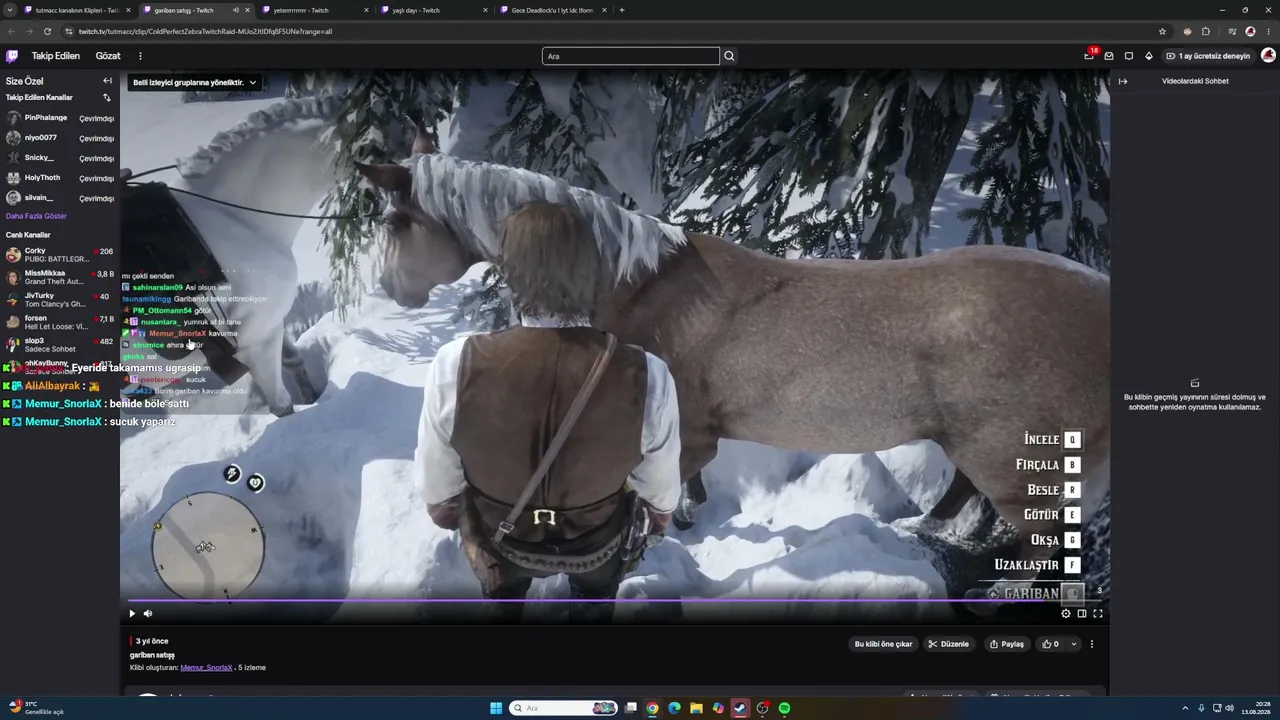Open more options beside the like button
Image resolution: width=1280 pixels, height=720 pixels.
click(1092, 644)
